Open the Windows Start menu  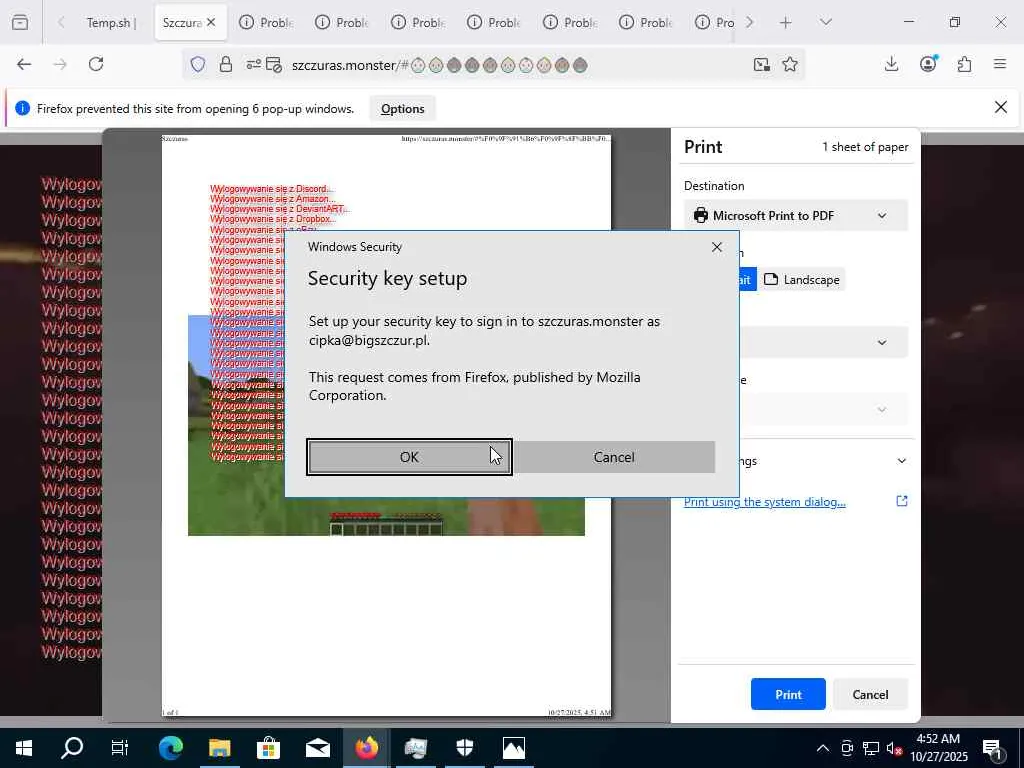24,748
